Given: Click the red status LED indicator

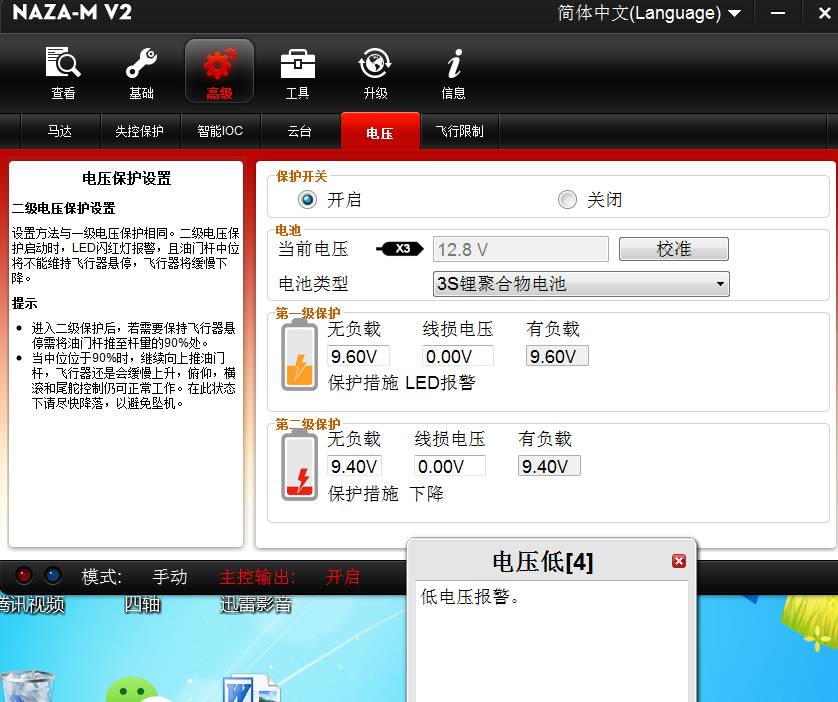Looking at the screenshot, I should click(24, 575).
